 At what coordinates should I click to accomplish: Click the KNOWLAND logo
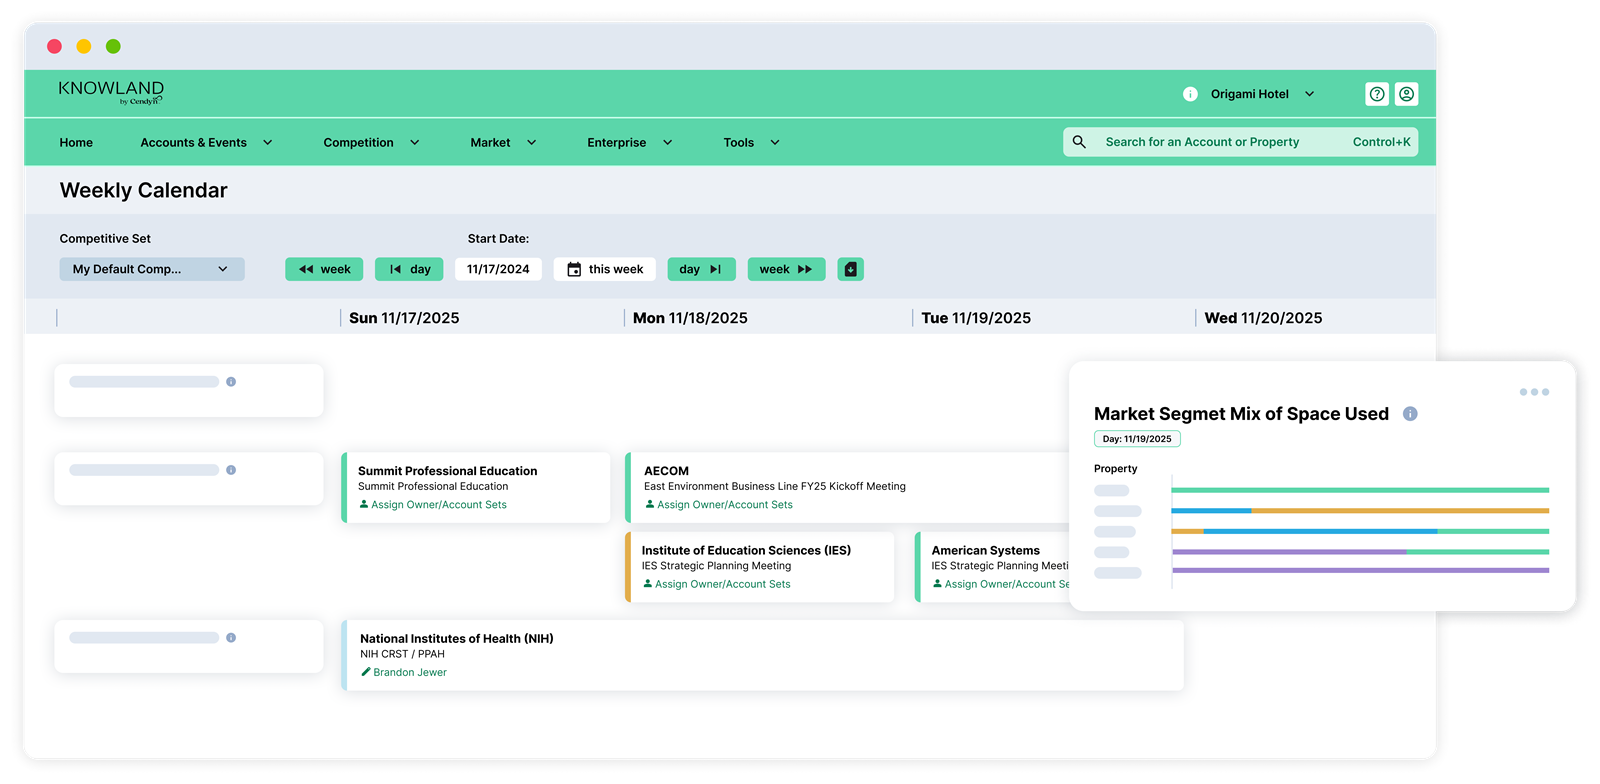coord(111,92)
